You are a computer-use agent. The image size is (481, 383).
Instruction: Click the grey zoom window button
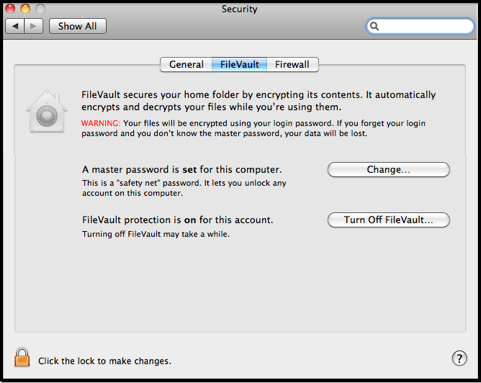[x=40, y=9]
